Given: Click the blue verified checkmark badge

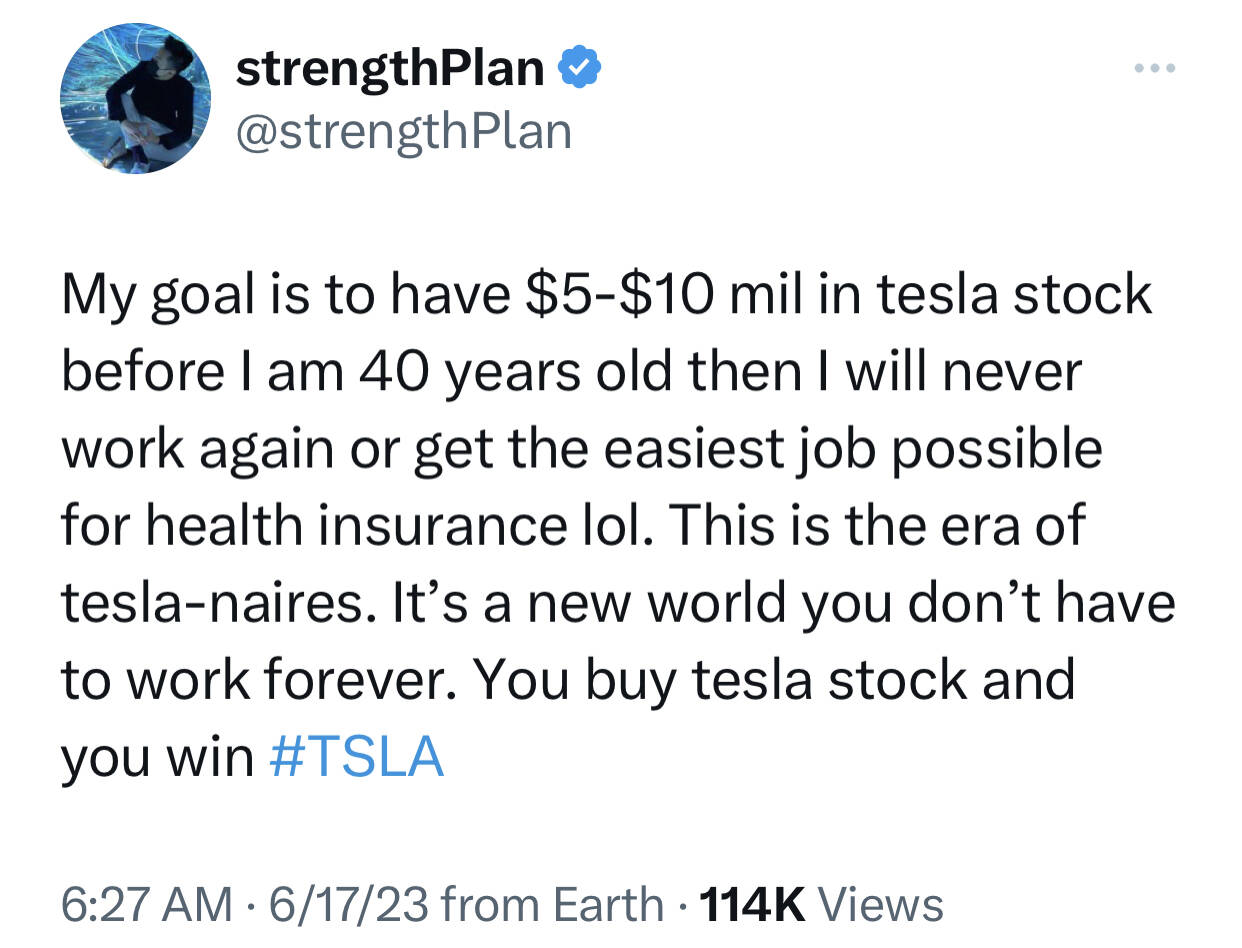Looking at the screenshot, I should (579, 70).
